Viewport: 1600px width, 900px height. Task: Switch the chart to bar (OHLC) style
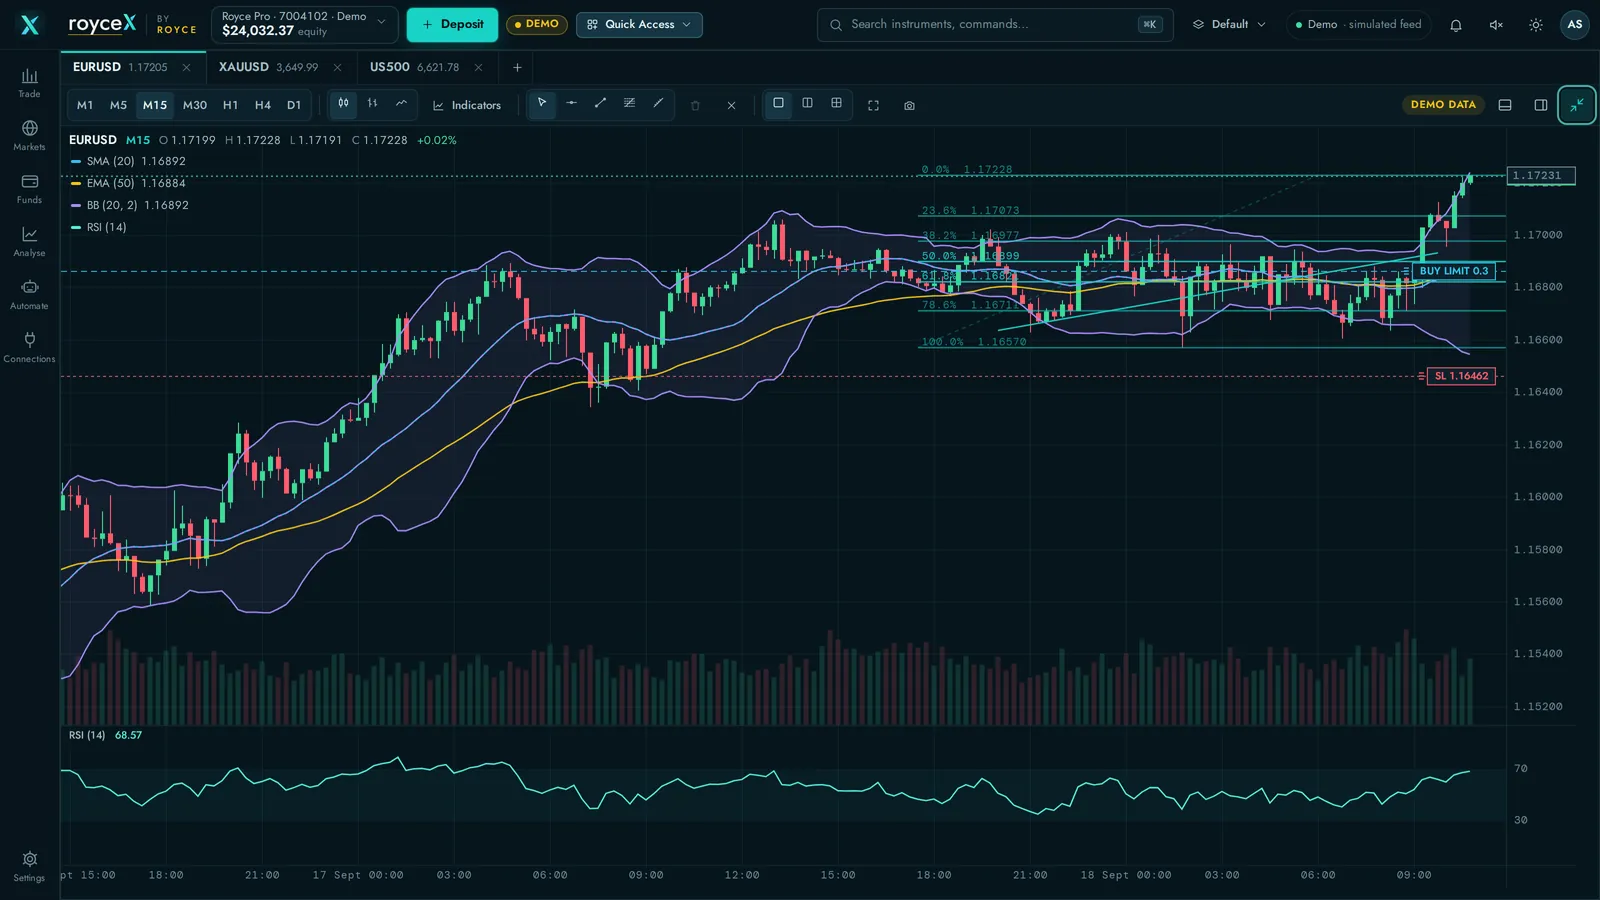pyautogui.click(x=372, y=104)
